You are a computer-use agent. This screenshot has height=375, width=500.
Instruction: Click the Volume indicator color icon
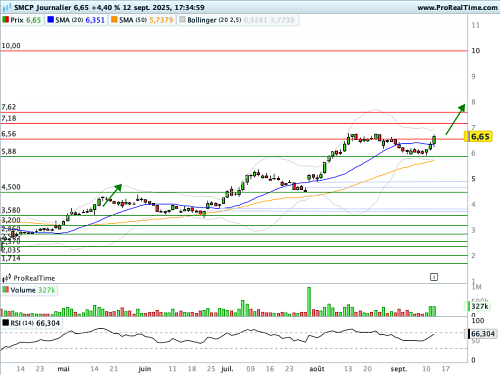6,289
